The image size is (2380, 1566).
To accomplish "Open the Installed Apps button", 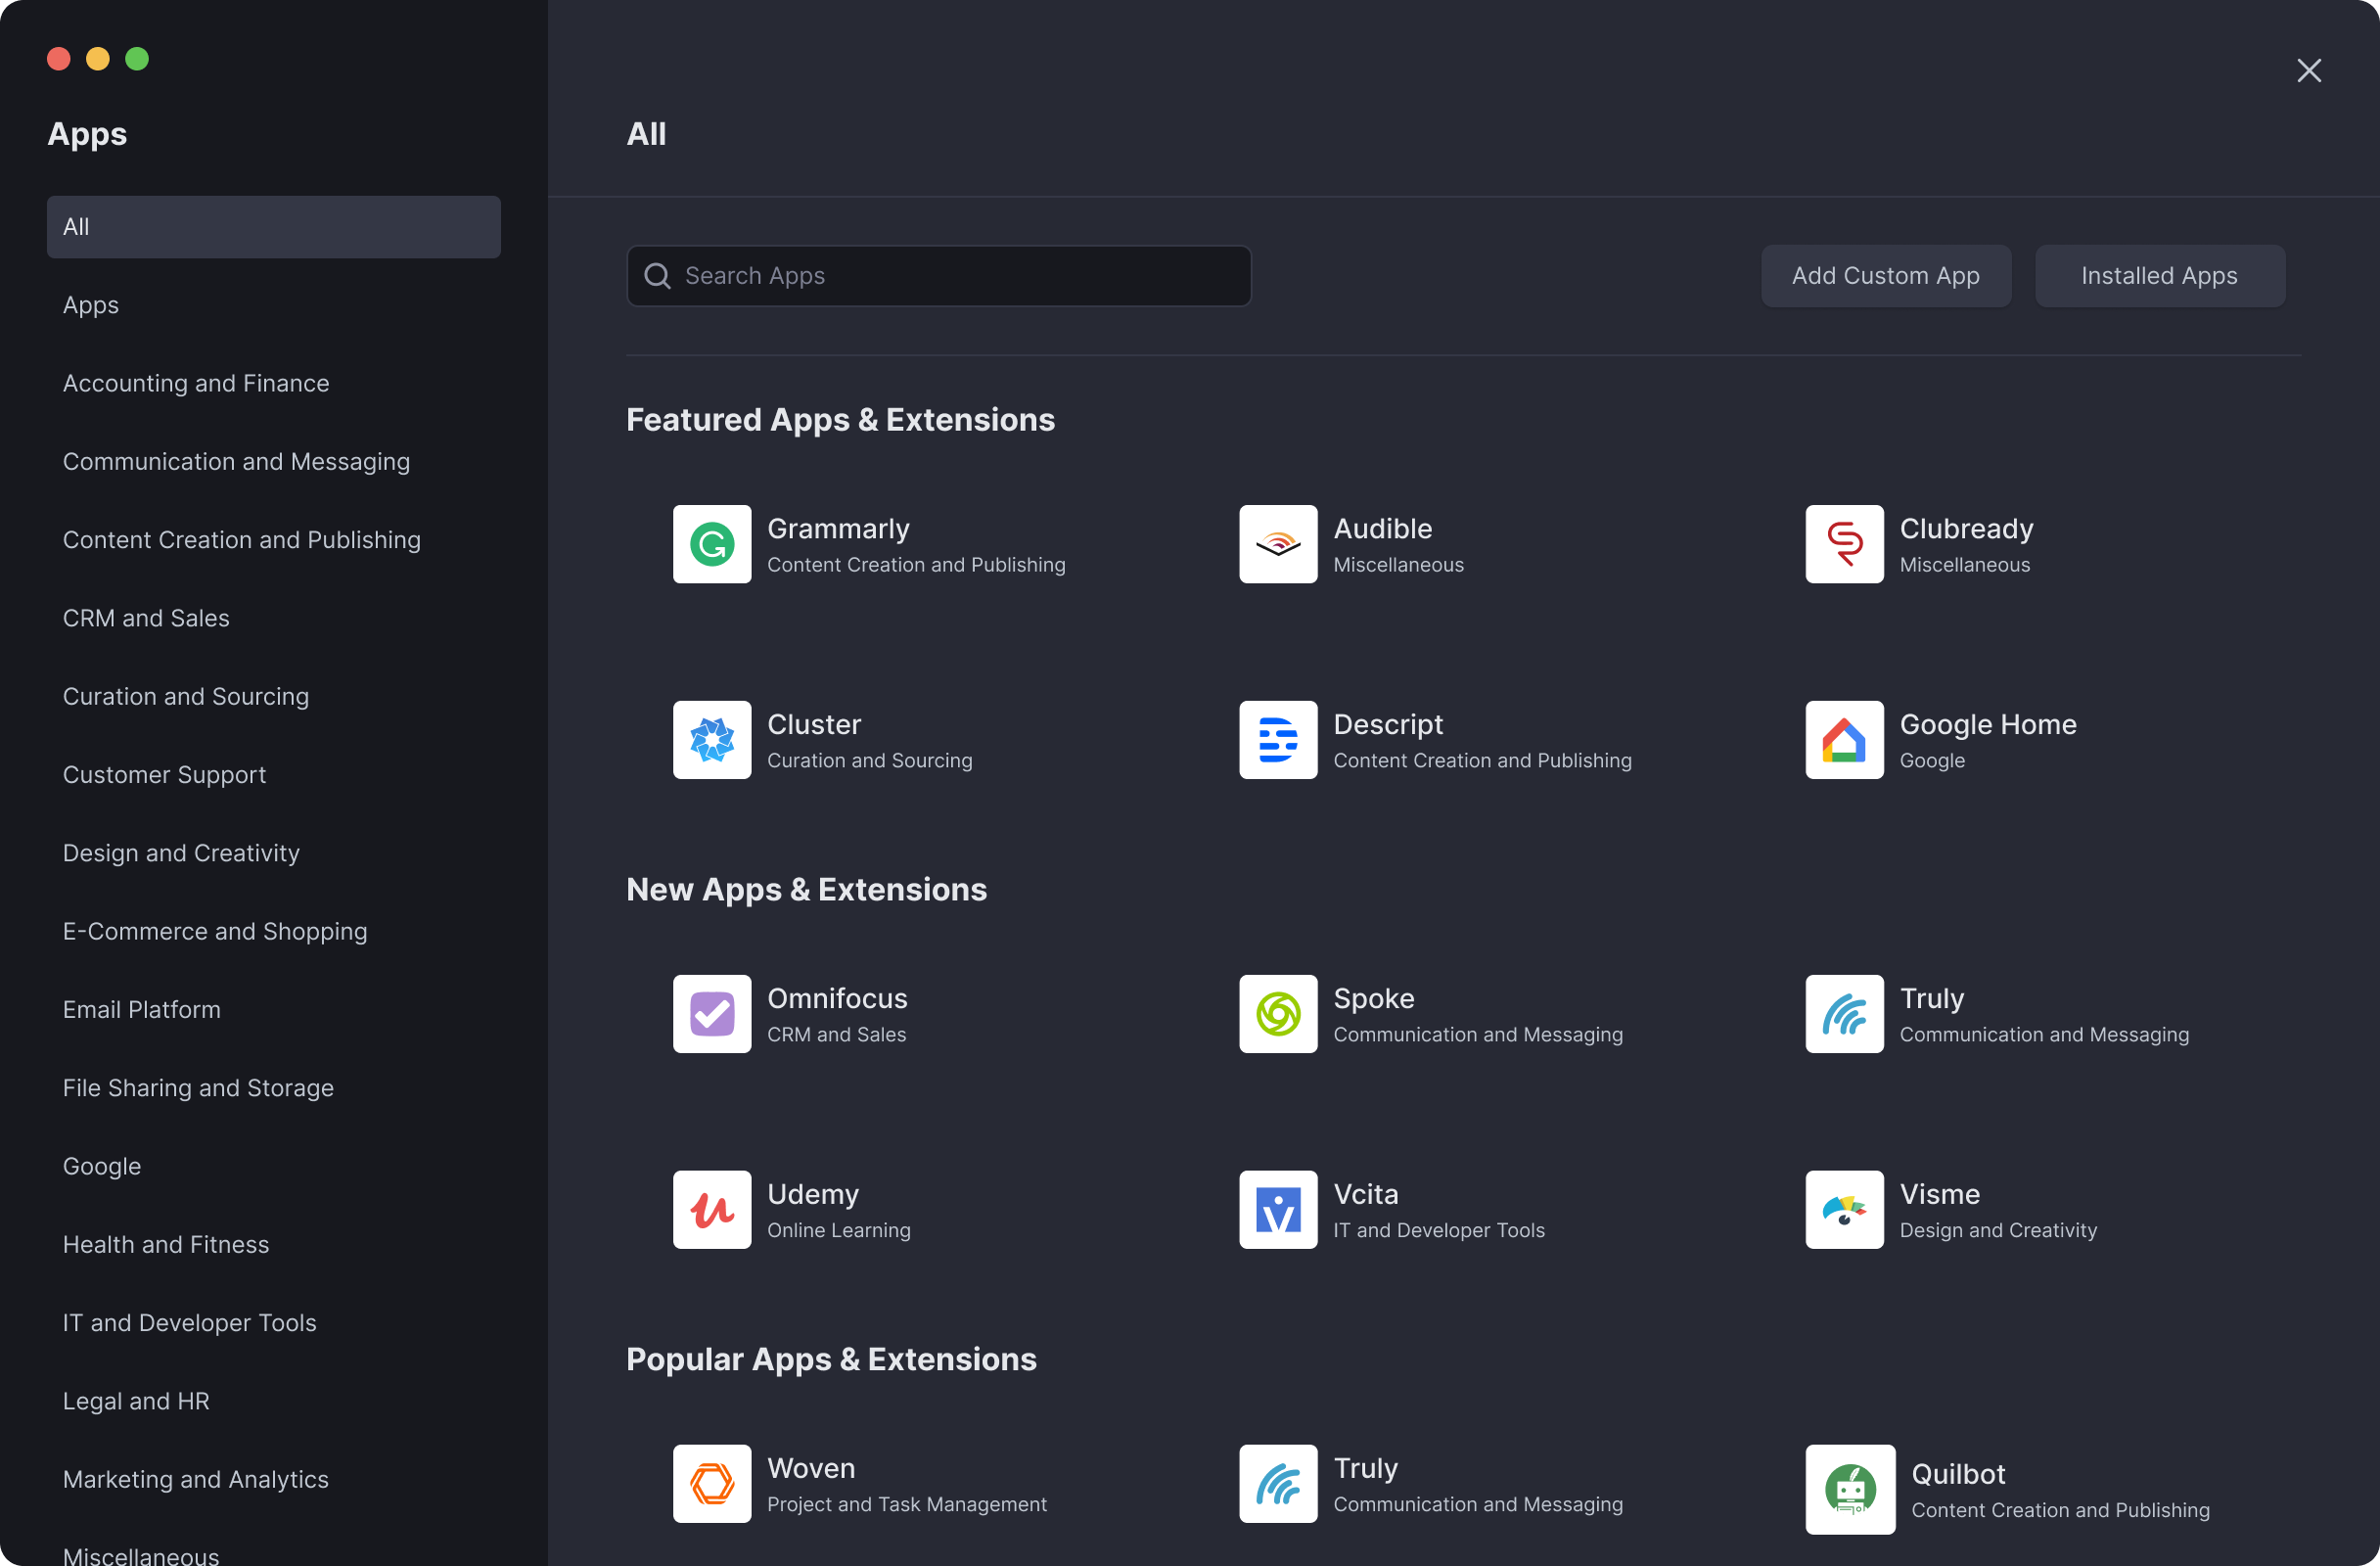I will click(x=2160, y=276).
